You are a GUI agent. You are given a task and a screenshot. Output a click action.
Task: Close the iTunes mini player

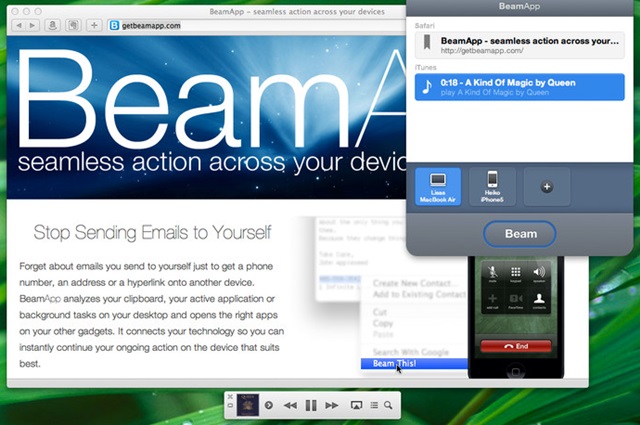pyautogui.click(x=230, y=396)
